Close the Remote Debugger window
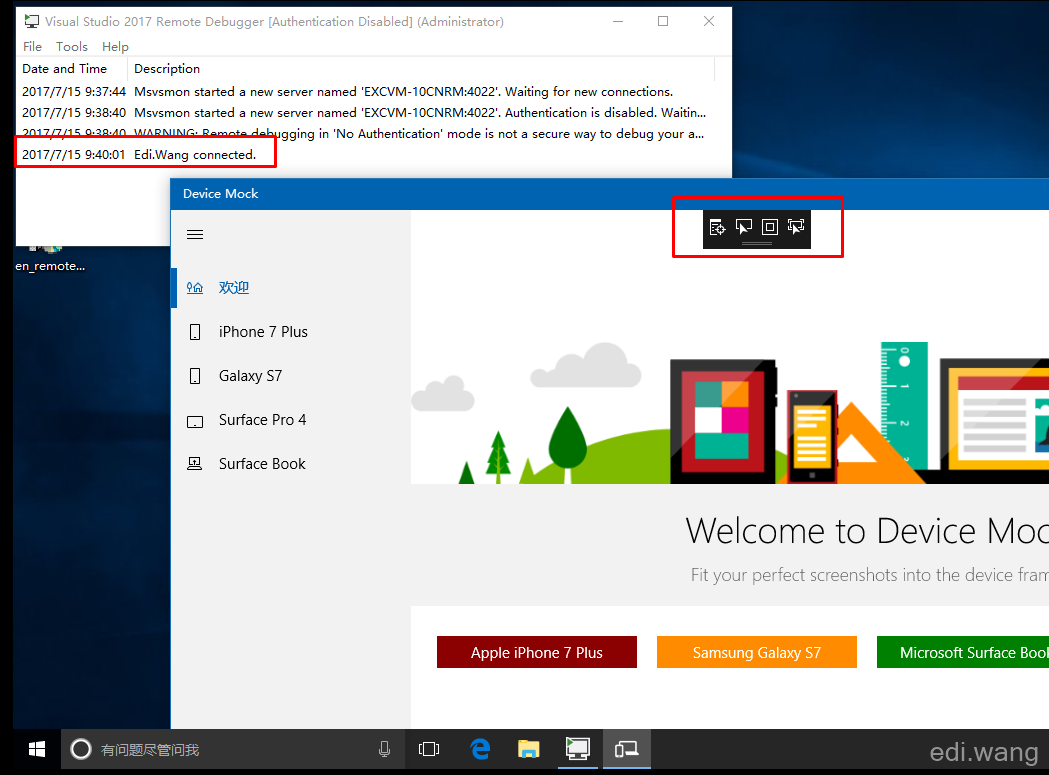This screenshot has height=775, width=1049. point(709,21)
